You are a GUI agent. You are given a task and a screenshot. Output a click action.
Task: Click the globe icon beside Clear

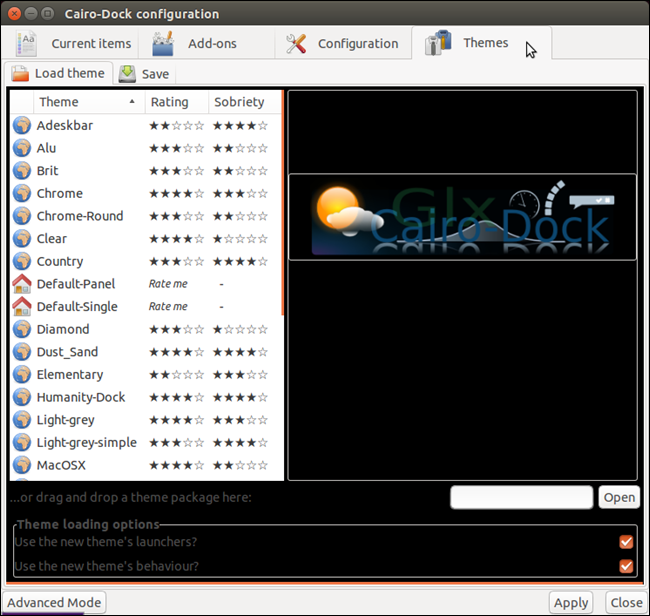pyautogui.click(x=22, y=238)
